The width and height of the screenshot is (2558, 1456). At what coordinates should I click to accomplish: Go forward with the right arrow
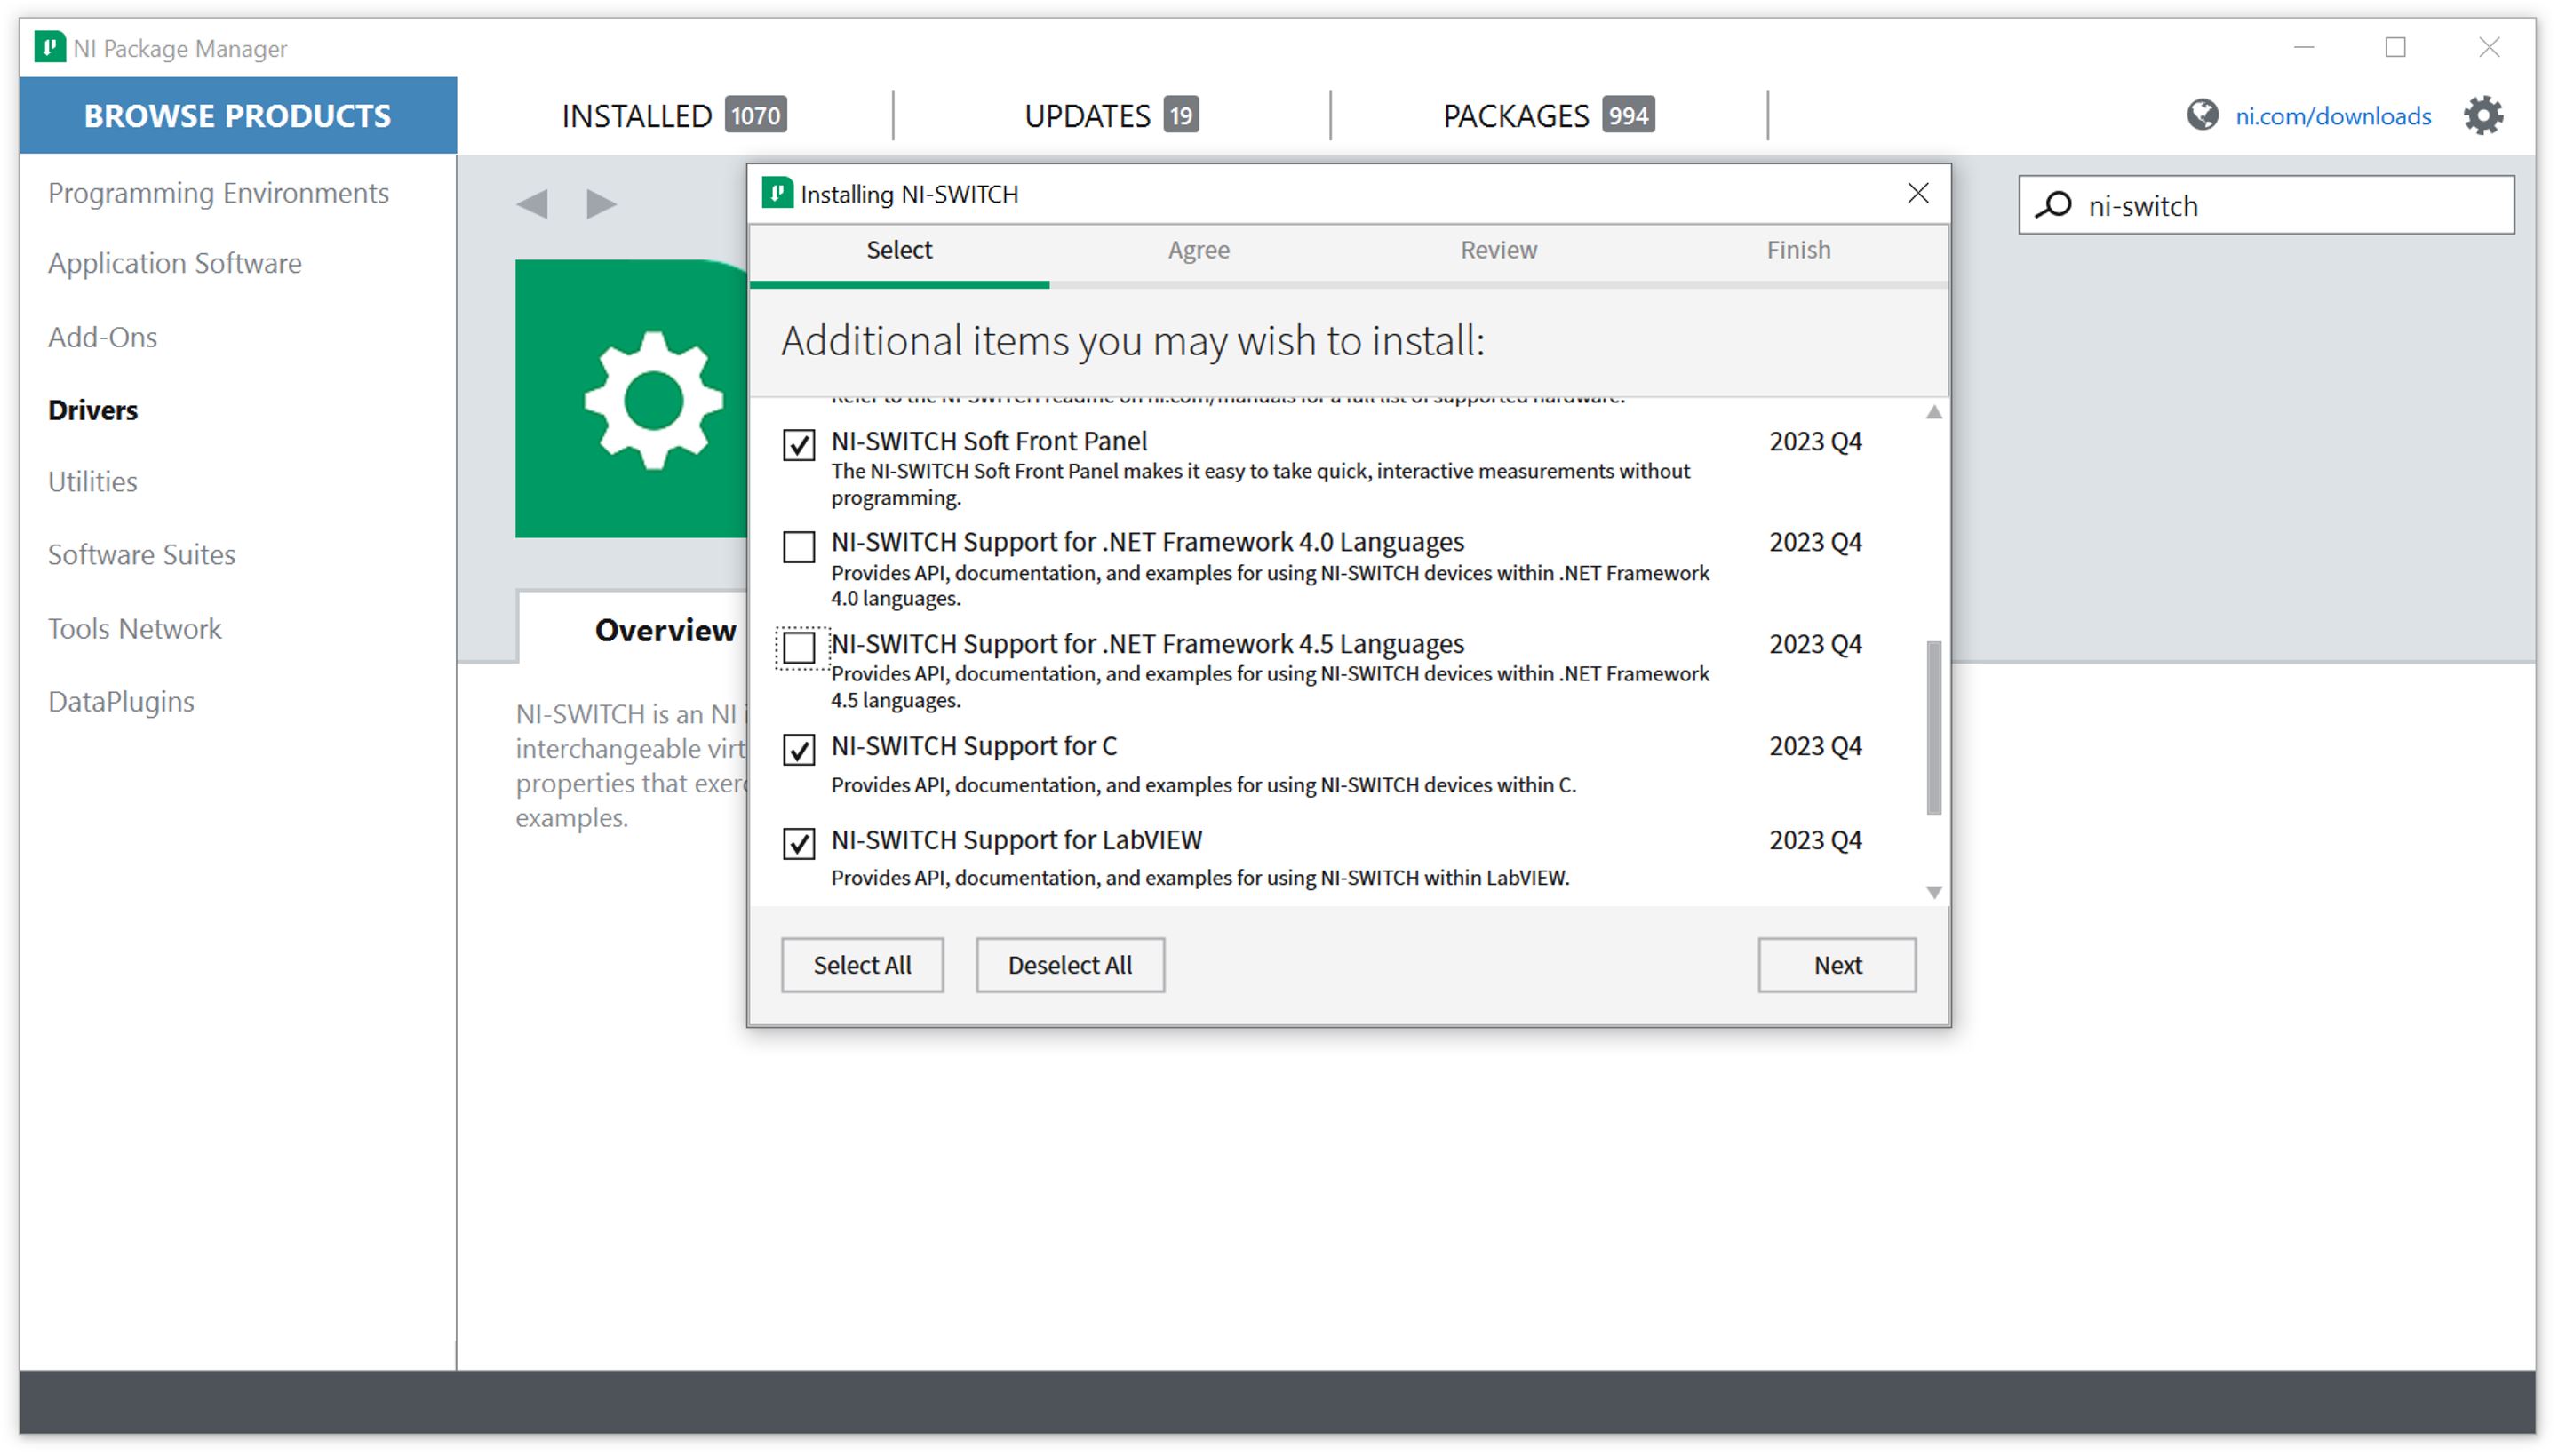click(x=601, y=204)
